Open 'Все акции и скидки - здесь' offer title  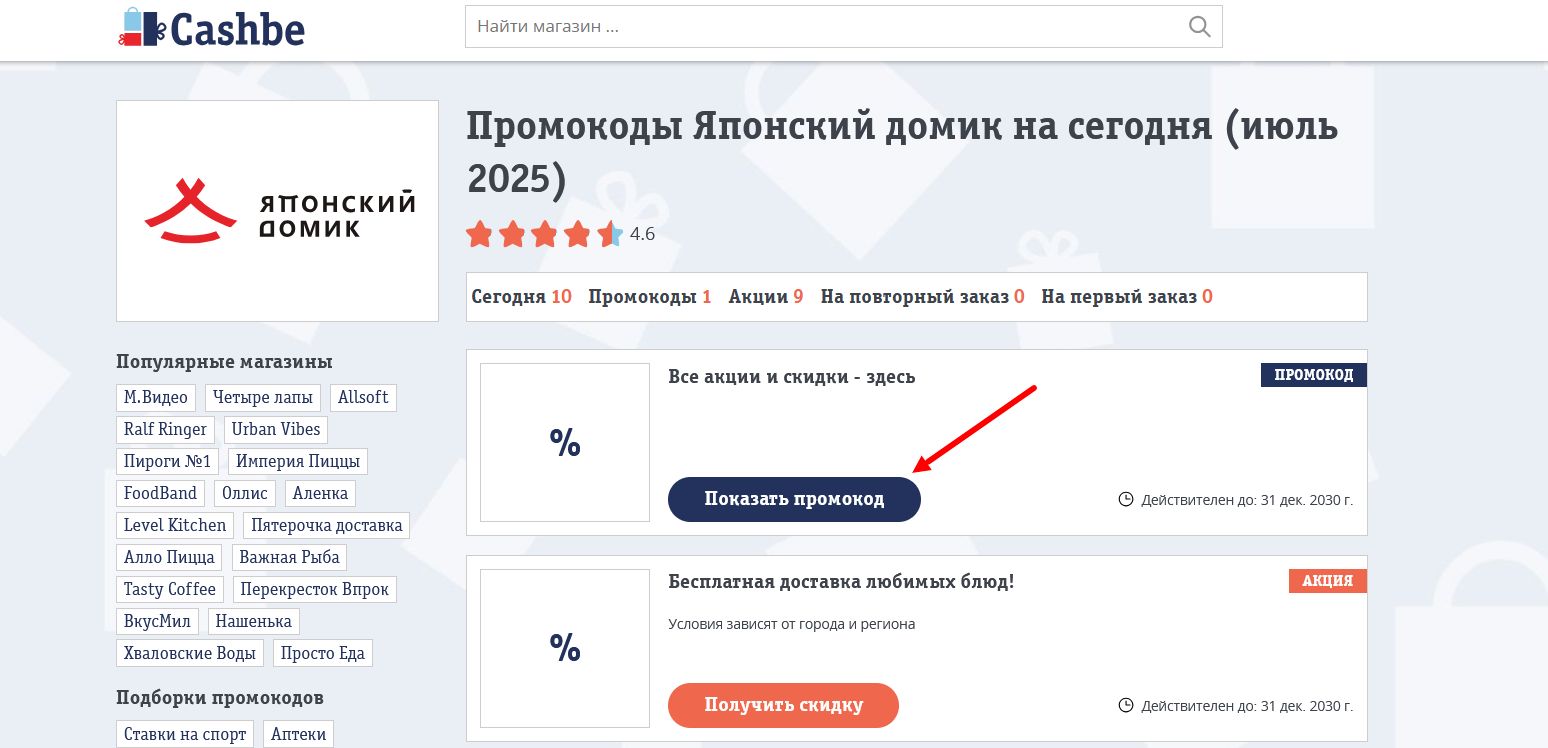(792, 377)
